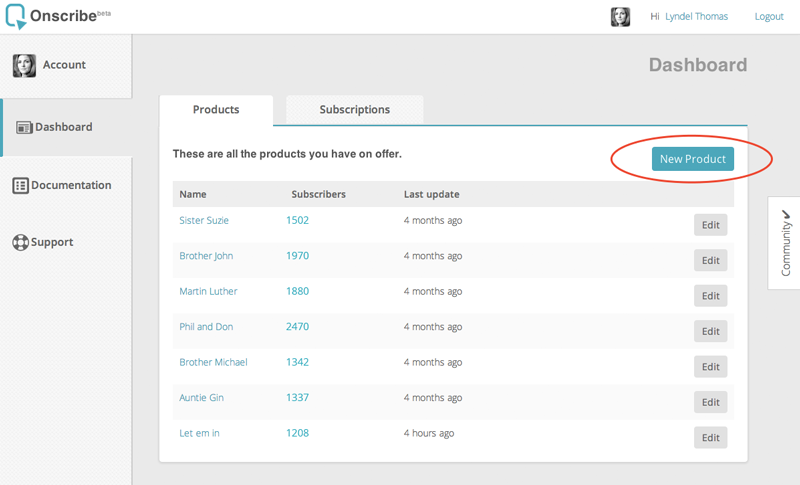Open the Let em in product
The height and width of the screenshot is (485, 800).
point(199,433)
